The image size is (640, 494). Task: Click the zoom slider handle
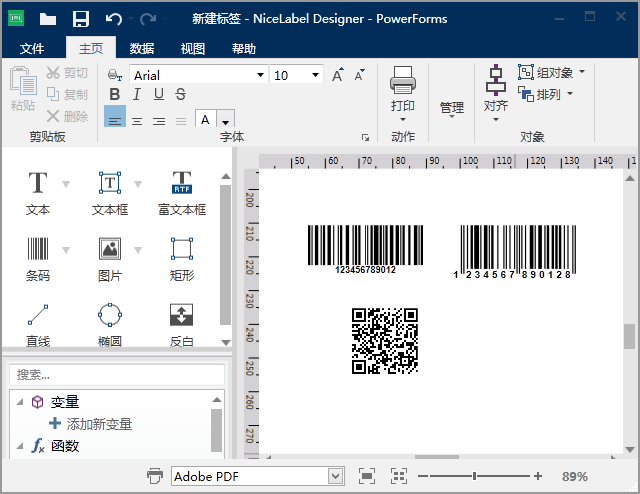(x=474, y=476)
